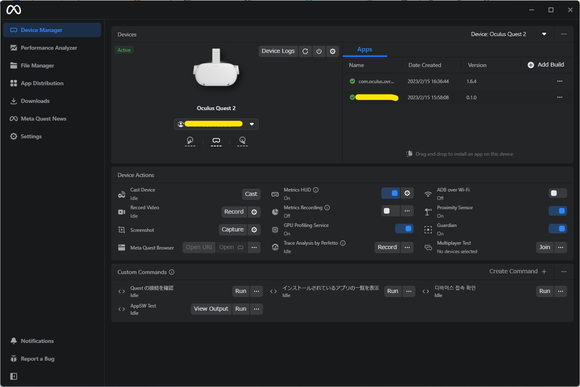Screen dimensions: 580x387
Task: Click Report a Bug
Action: 37,359
